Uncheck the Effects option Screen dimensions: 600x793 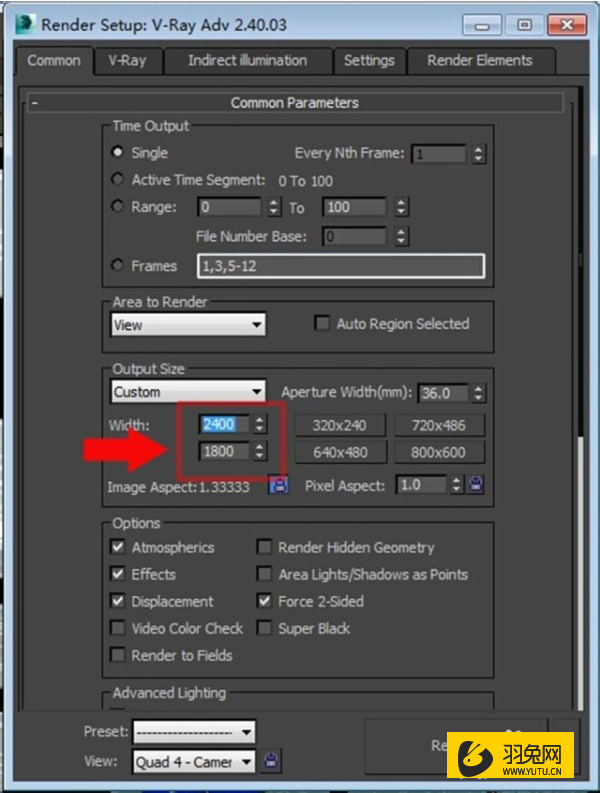tap(118, 574)
